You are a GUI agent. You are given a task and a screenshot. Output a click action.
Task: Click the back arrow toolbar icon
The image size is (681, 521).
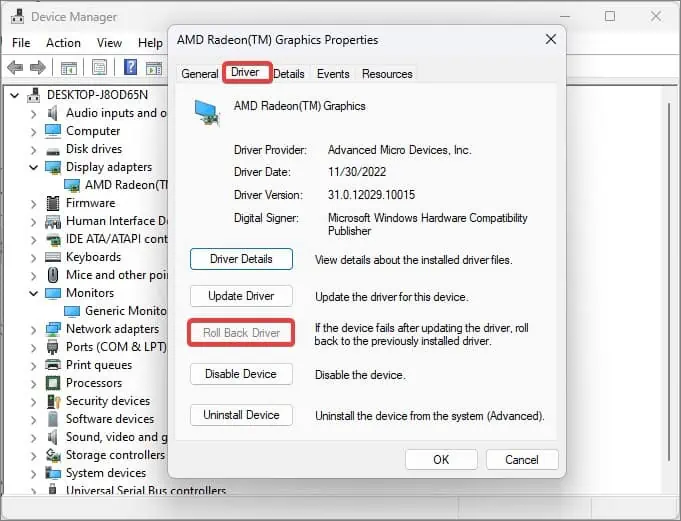tap(15, 68)
